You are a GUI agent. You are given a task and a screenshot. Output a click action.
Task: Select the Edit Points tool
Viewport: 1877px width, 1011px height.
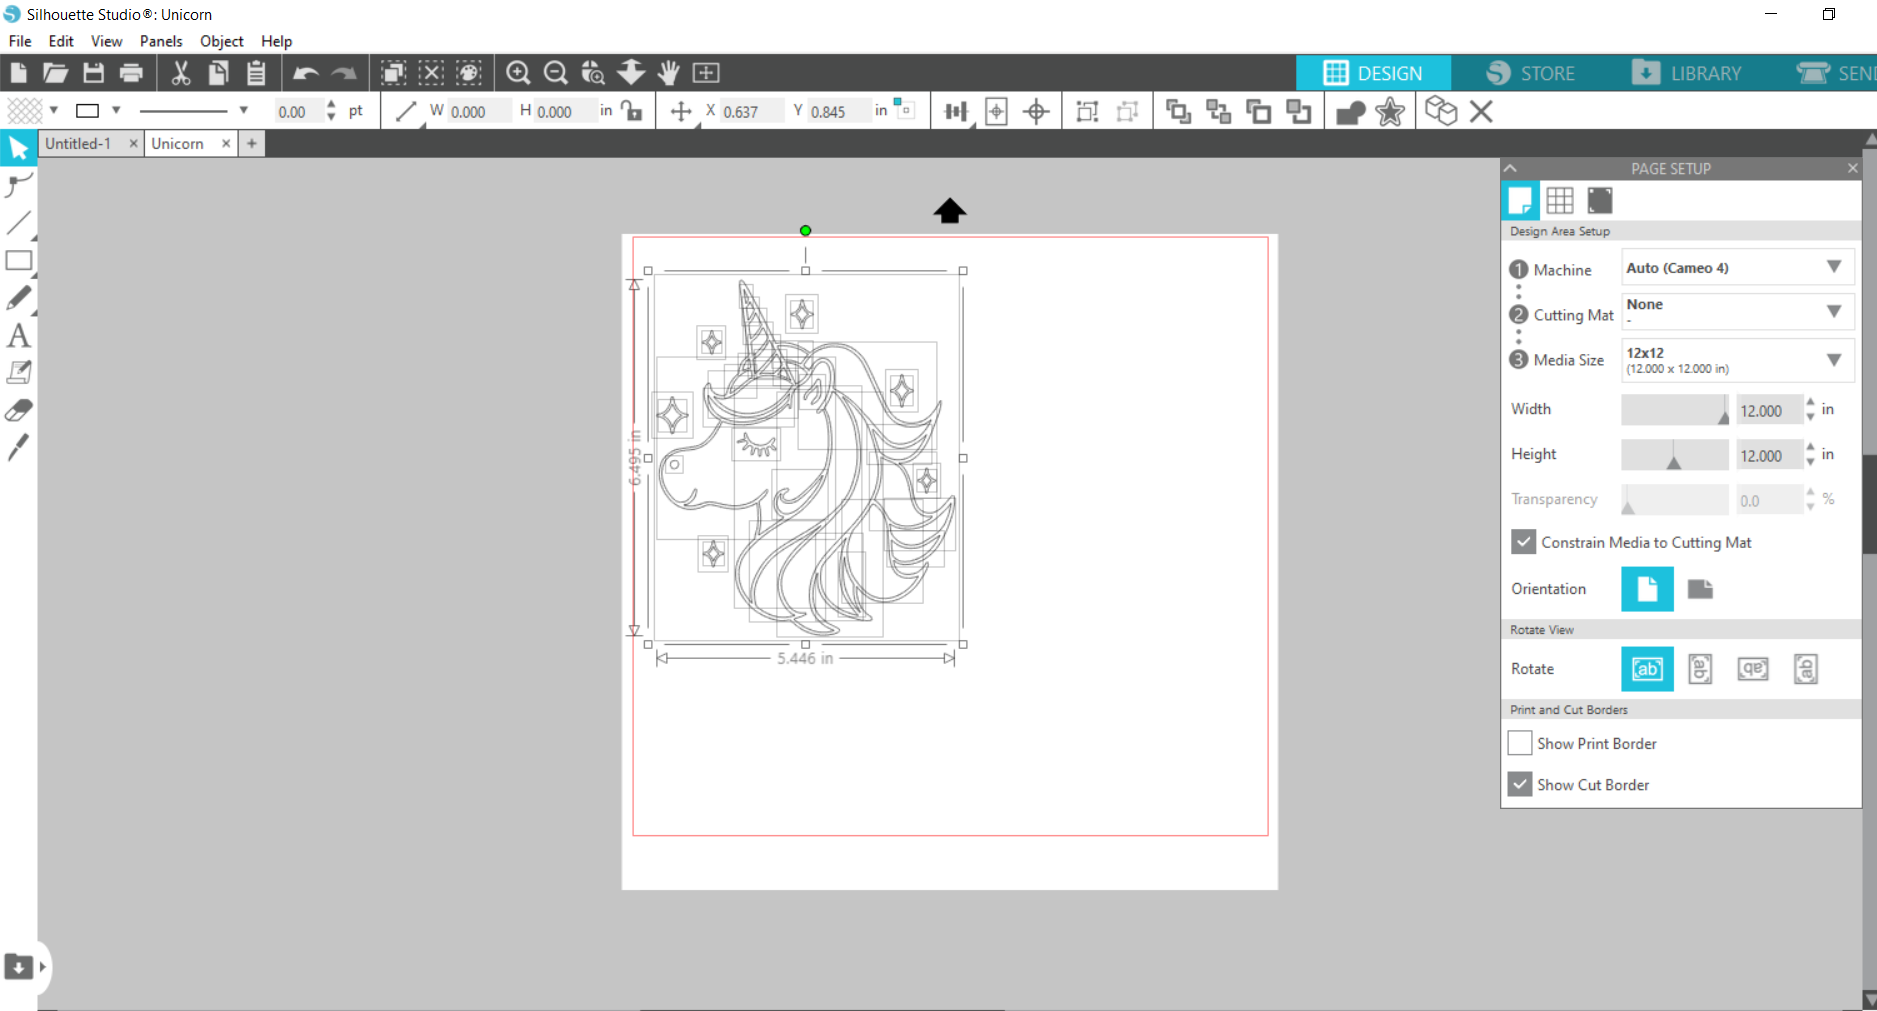[x=18, y=185]
